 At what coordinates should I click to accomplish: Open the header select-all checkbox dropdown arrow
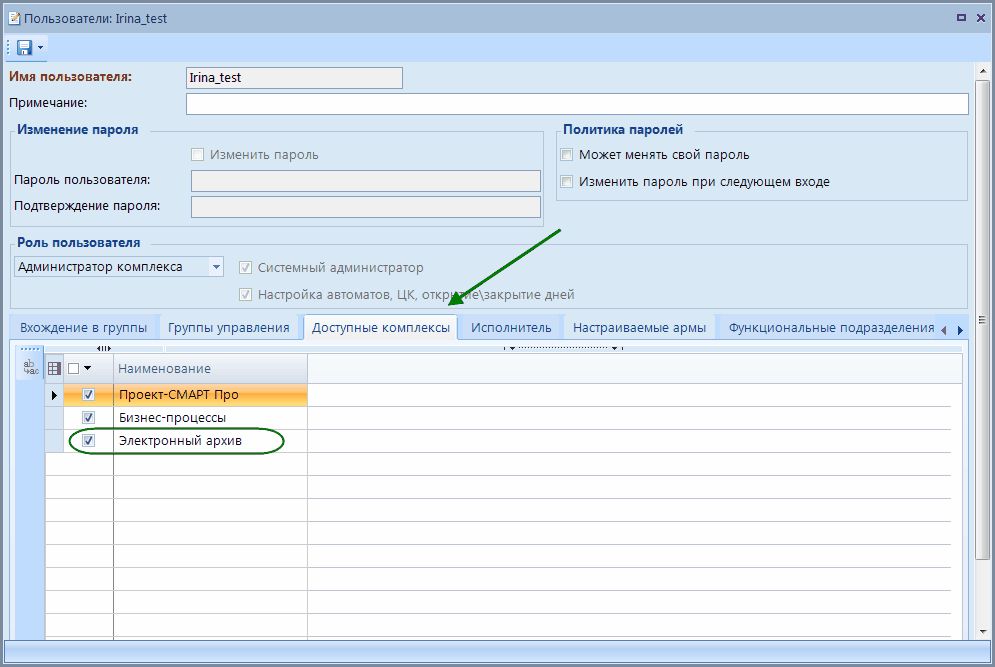point(88,368)
